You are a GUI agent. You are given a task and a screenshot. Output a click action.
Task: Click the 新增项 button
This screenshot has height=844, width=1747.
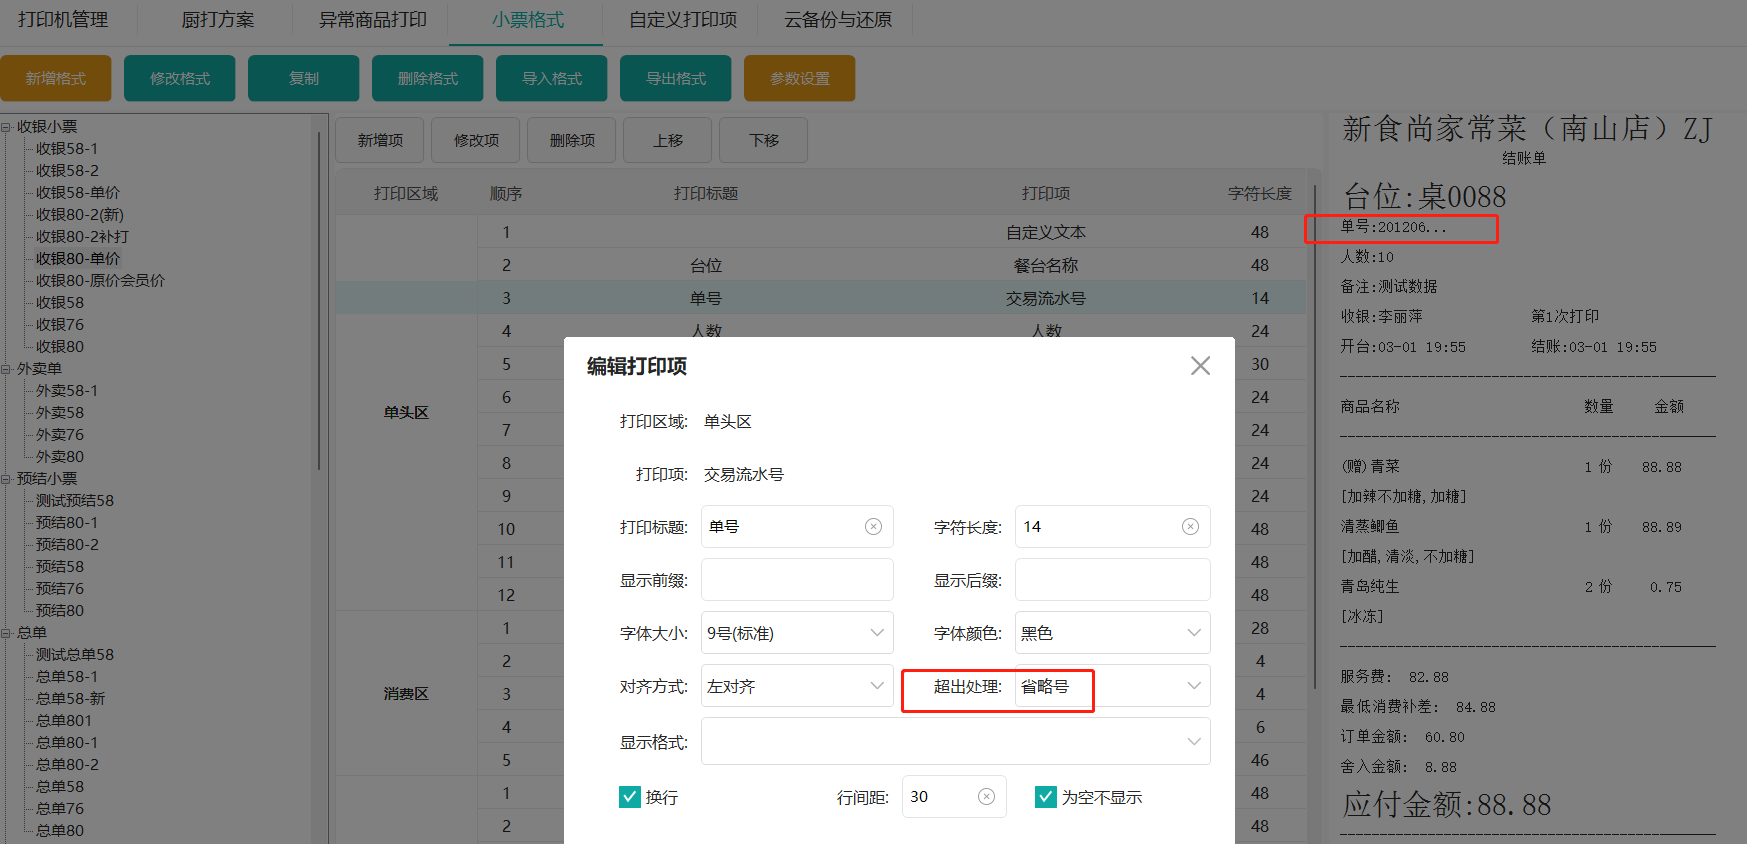tap(380, 140)
